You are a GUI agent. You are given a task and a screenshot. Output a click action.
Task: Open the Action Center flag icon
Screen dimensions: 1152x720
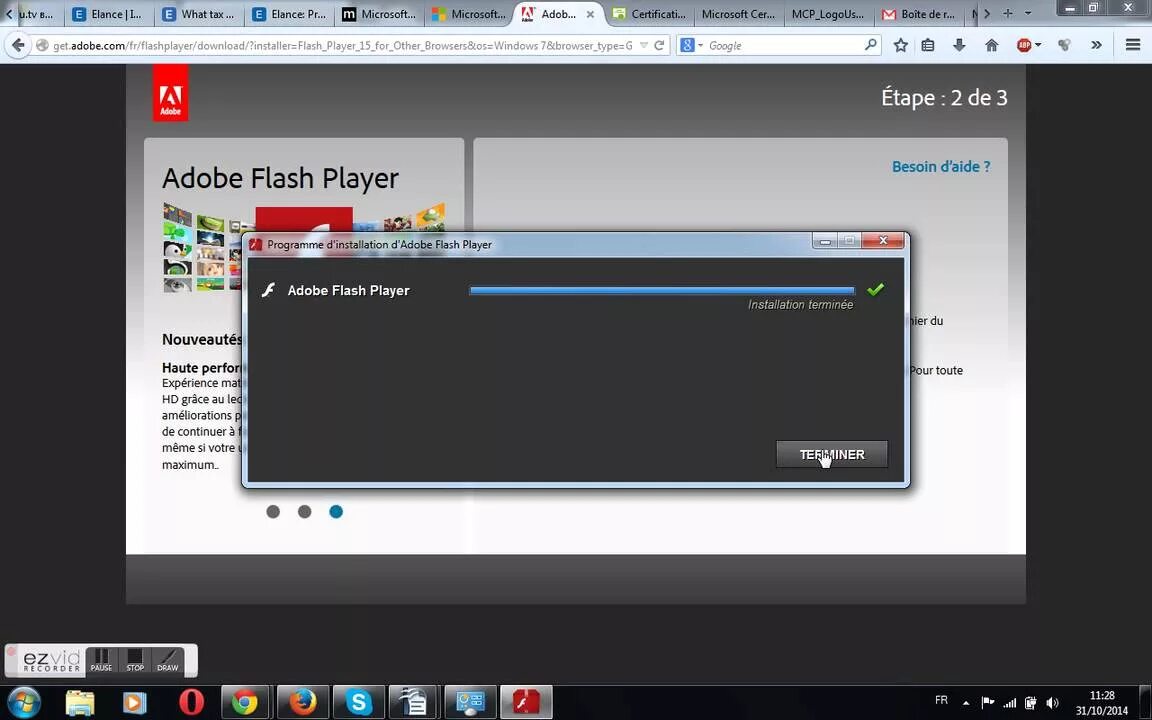[x=988, y=703]
